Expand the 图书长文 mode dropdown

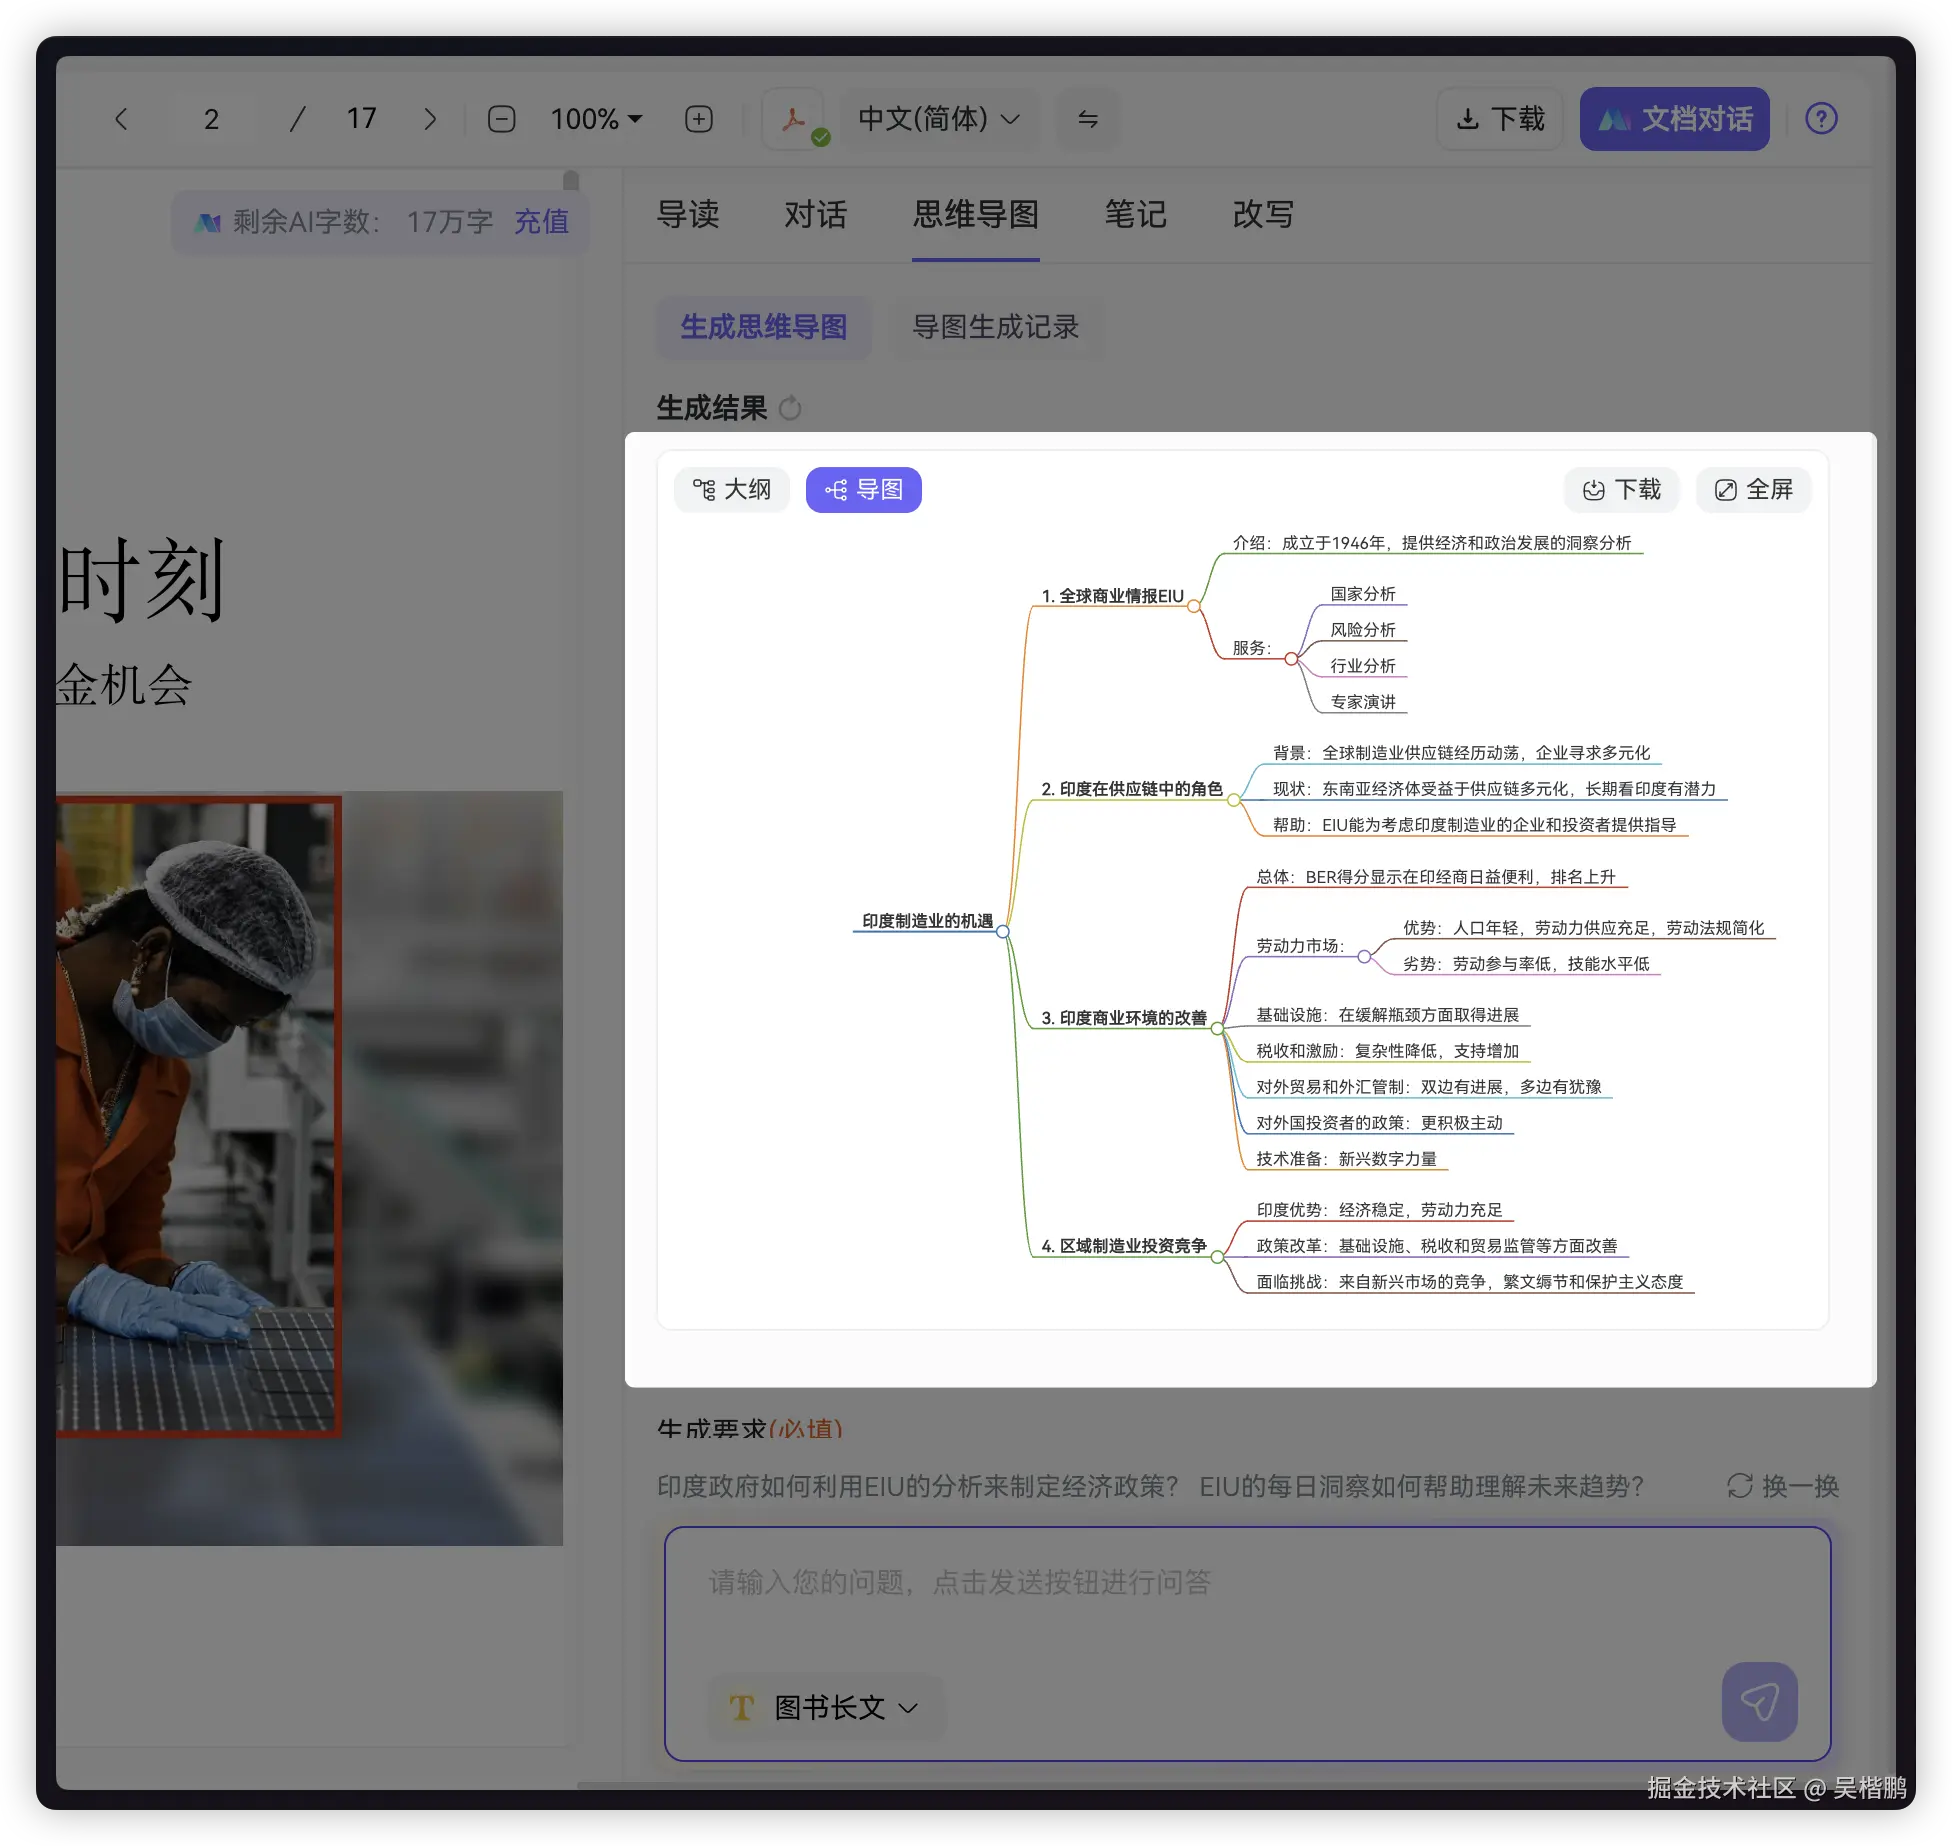(828, 1707)
